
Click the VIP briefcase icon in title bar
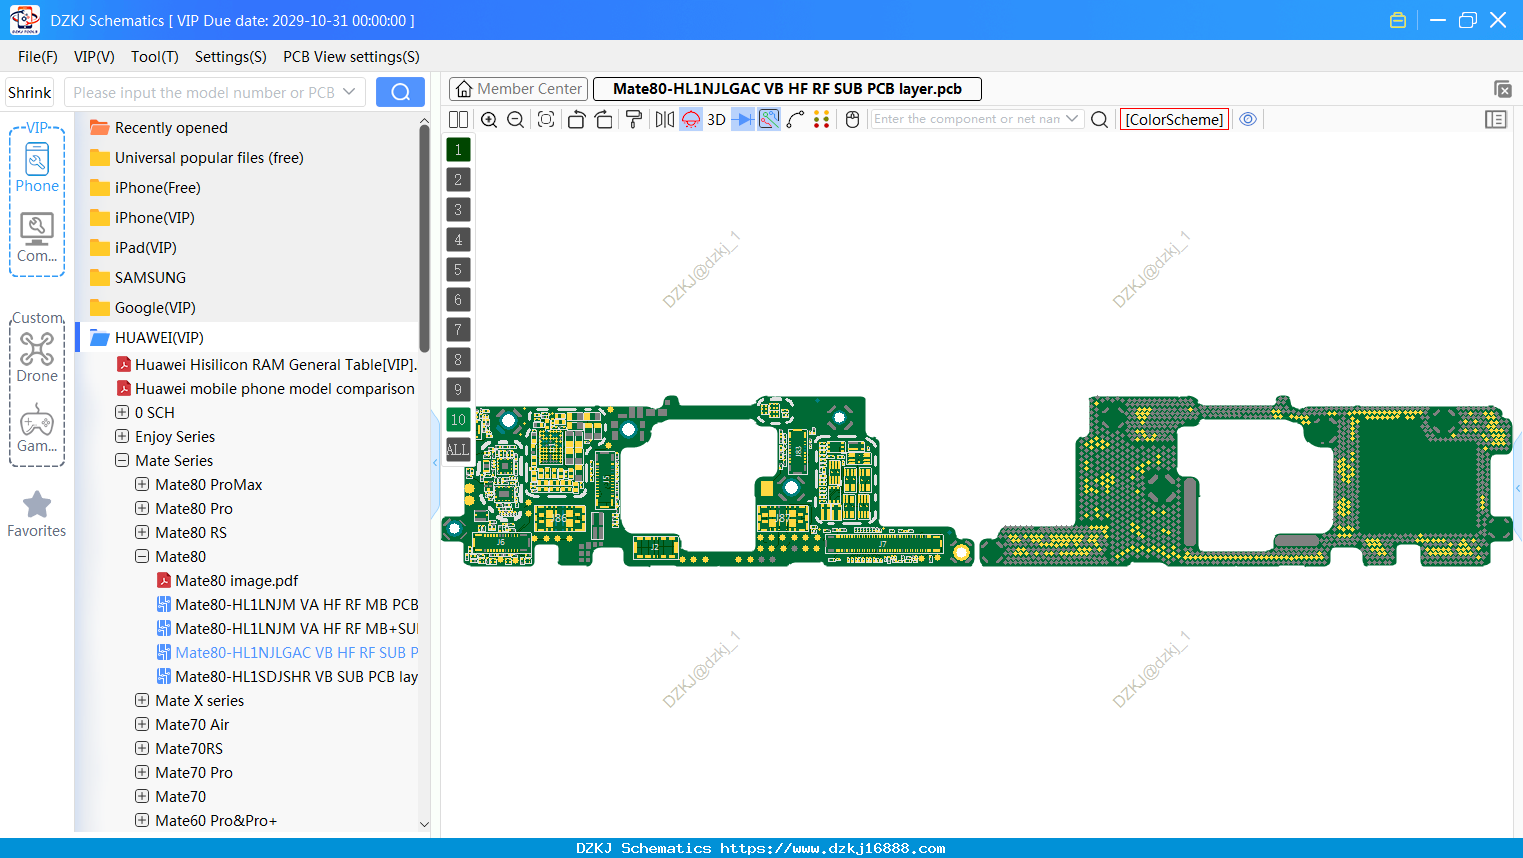[1398, 20]
